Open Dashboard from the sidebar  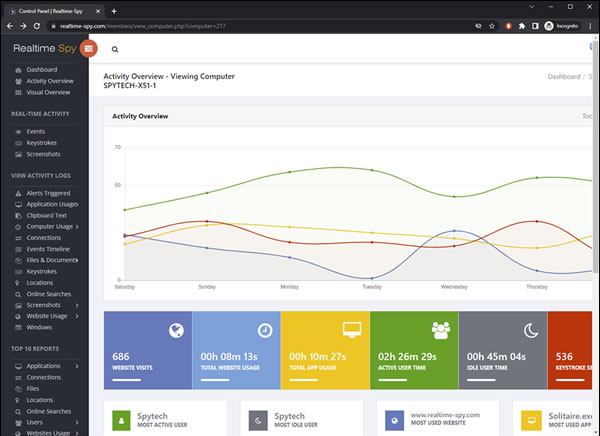click(x=41, y=69)
